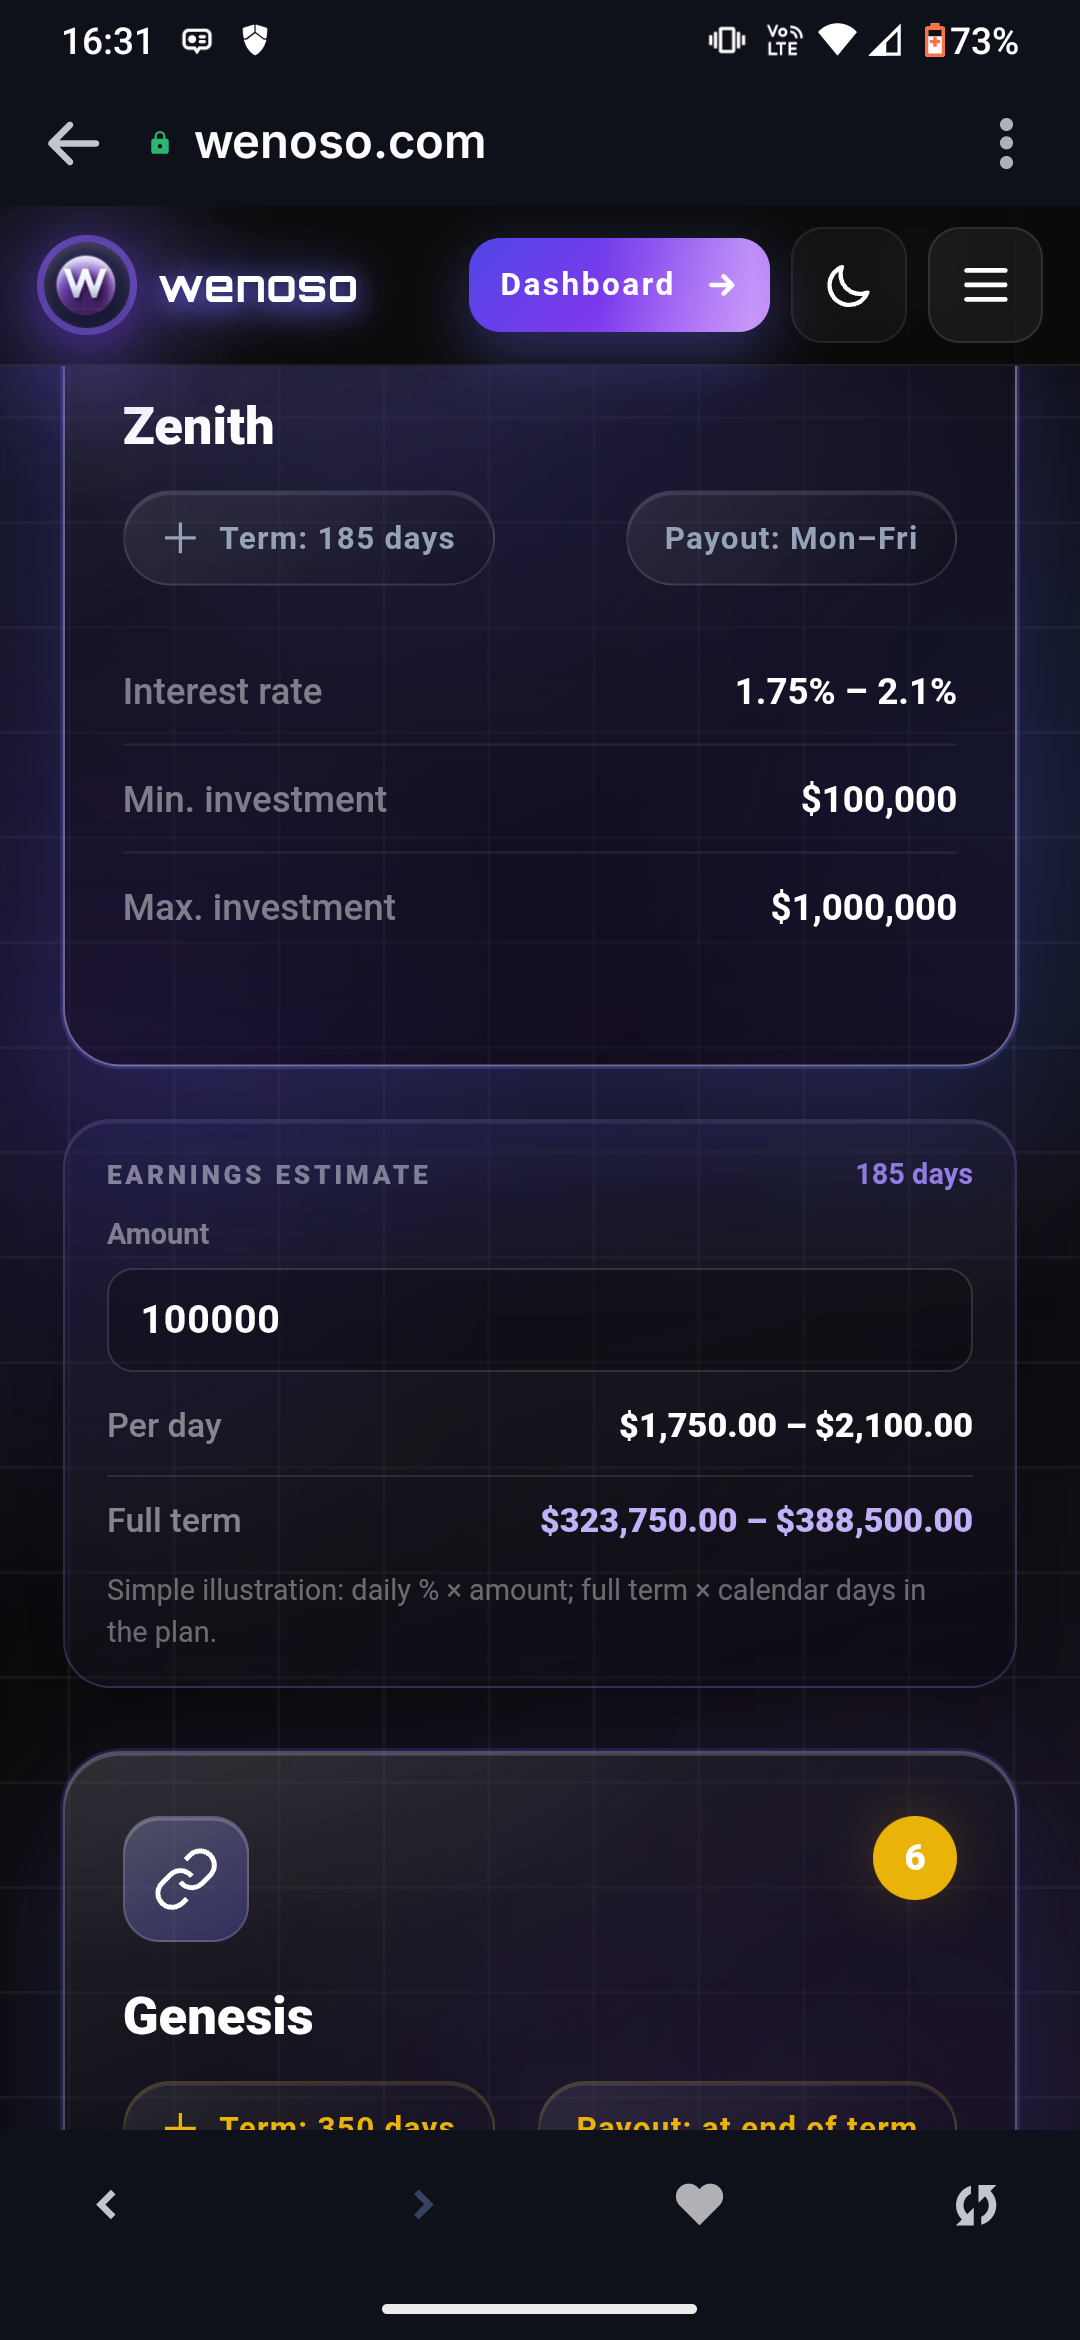This screenshot has width=1080, height=2340.
Task: Expand the Term: 350 days pill
Action: point(309,2108)
